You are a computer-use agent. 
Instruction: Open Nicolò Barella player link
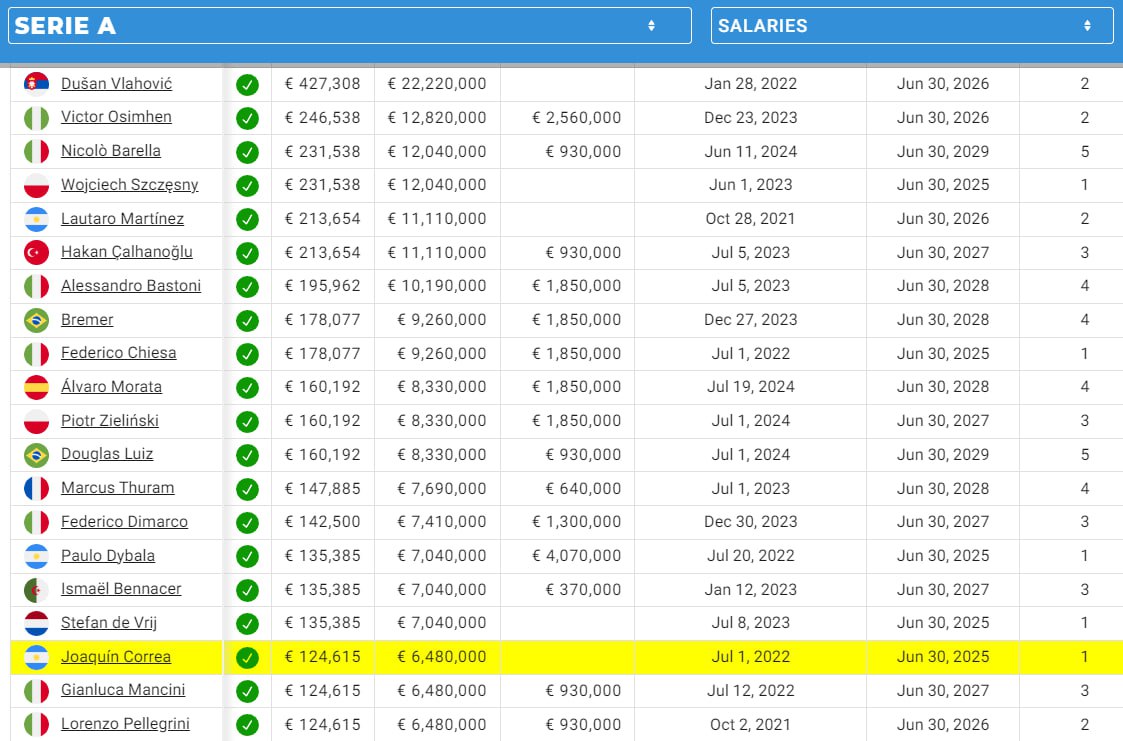(x=110, y=151)
